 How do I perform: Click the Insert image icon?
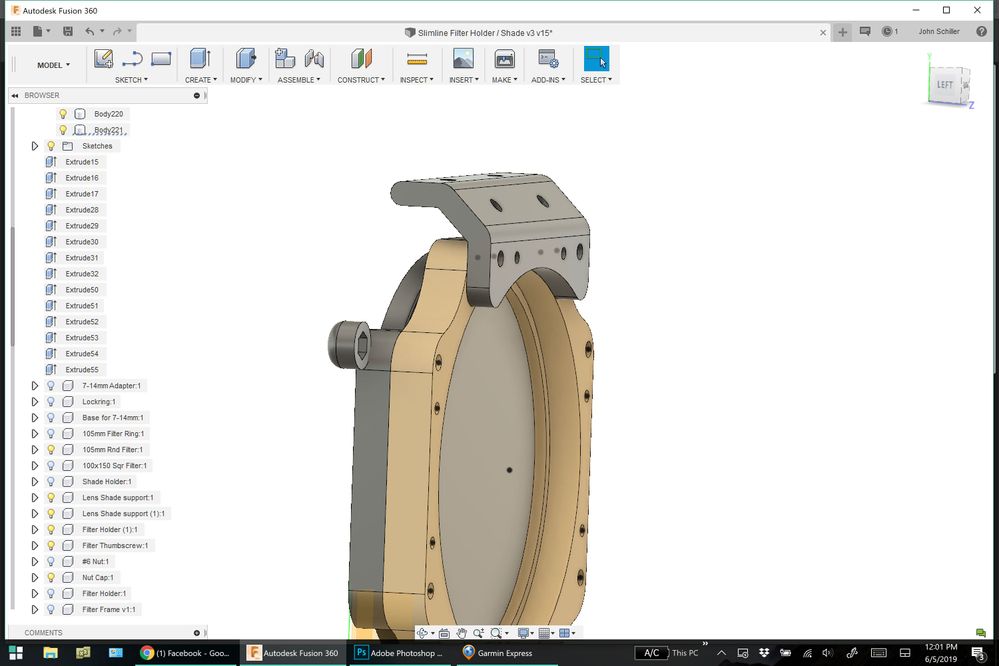[463, 59]
